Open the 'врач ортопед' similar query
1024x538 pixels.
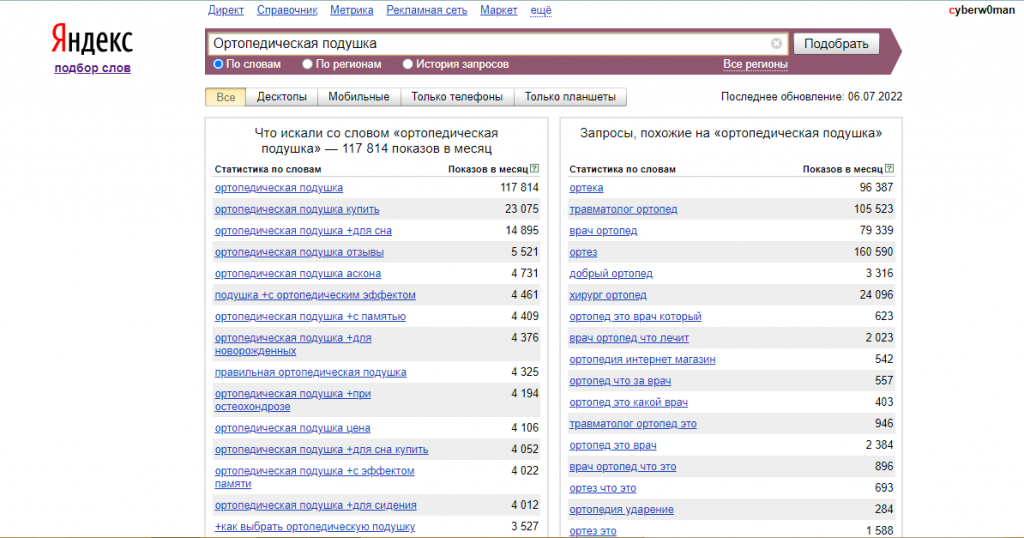click(x=603, y=231)
